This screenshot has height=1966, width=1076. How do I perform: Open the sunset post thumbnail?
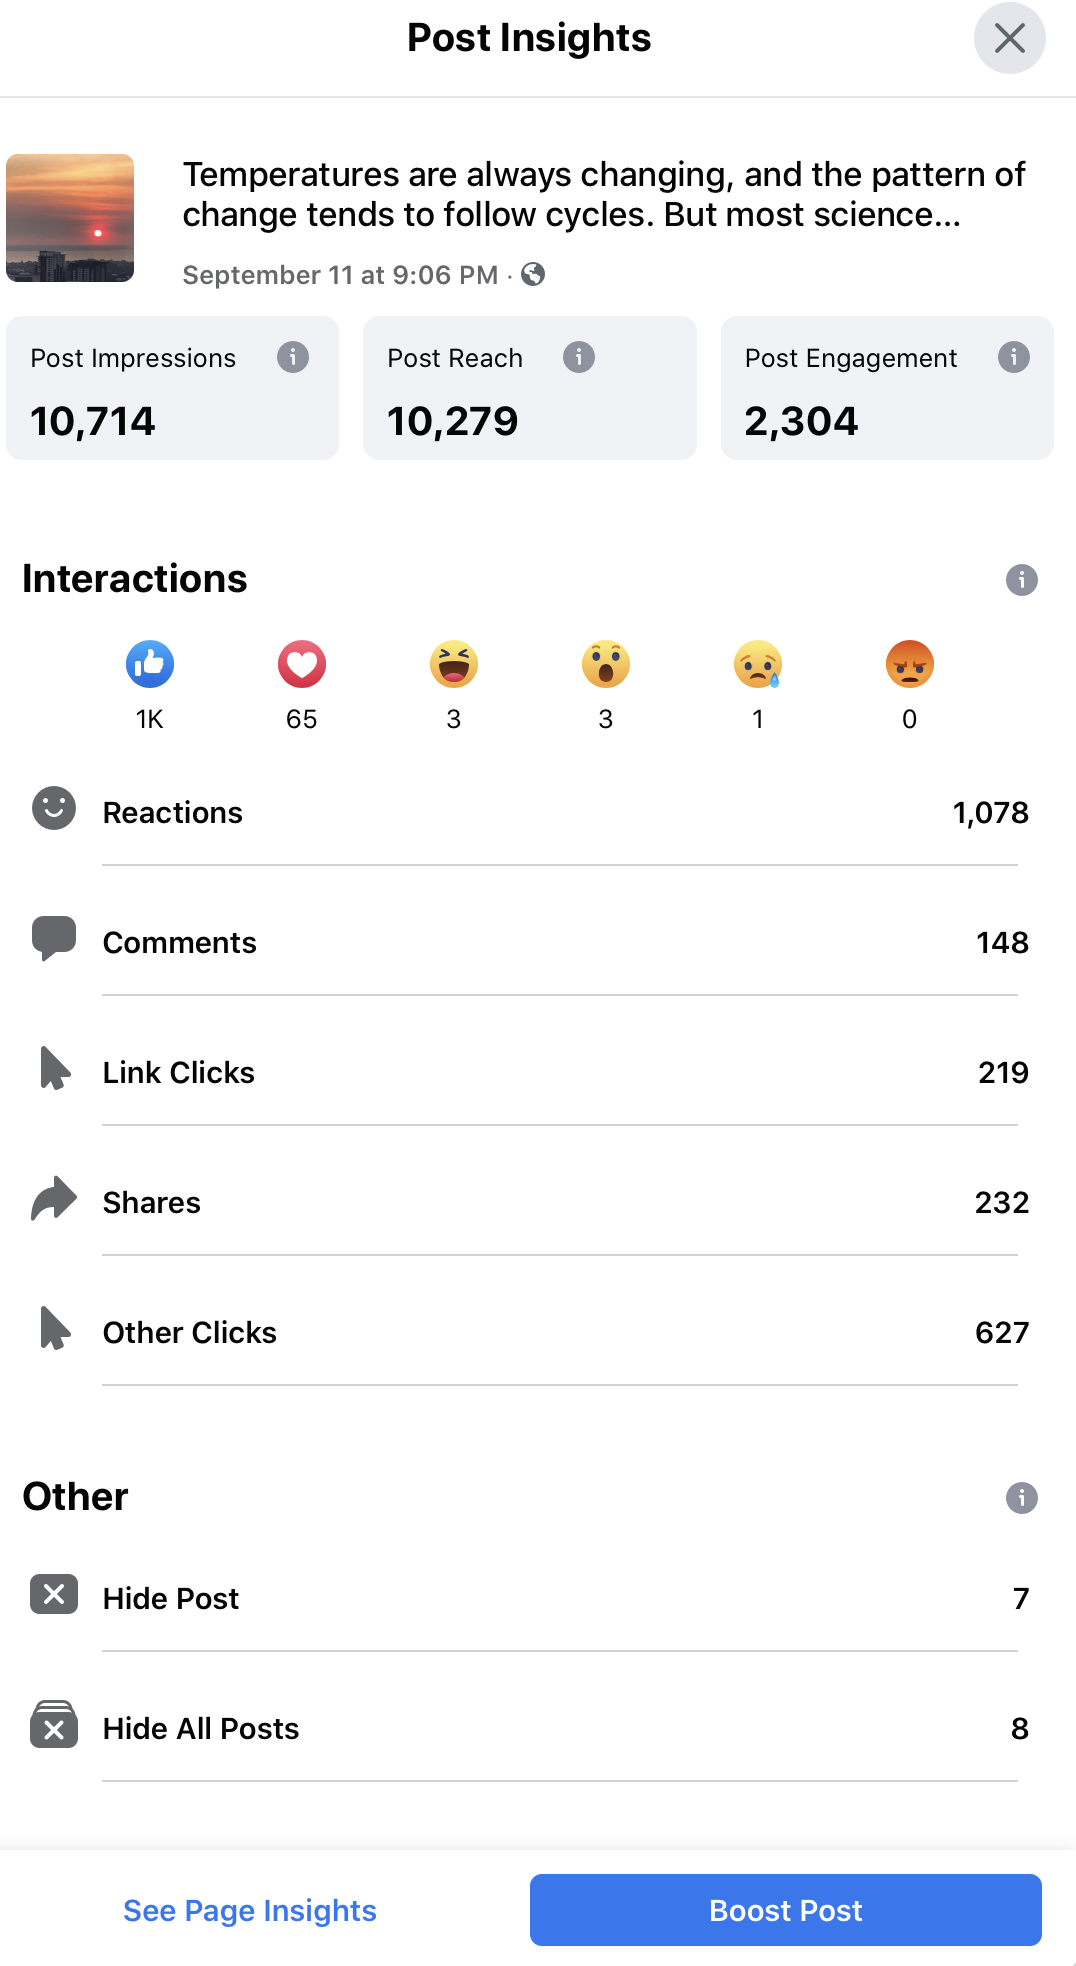70,218
